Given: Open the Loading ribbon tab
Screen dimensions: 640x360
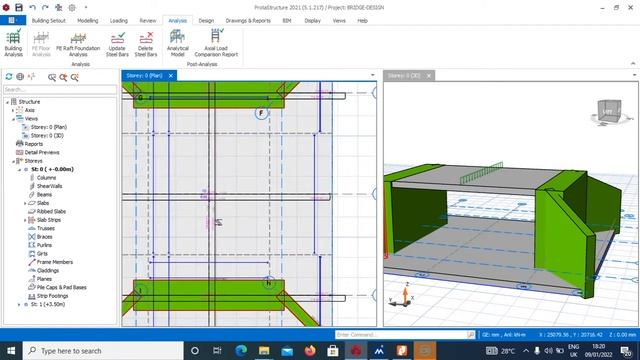Looking at the screenshot, I should (119, 20).
